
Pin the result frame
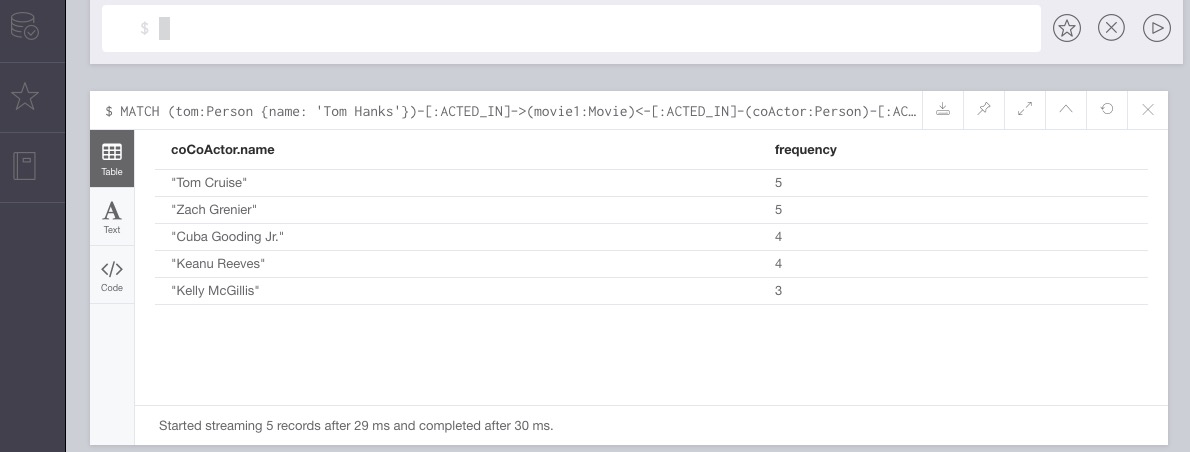pyautogui.click(x=983, y=110)
